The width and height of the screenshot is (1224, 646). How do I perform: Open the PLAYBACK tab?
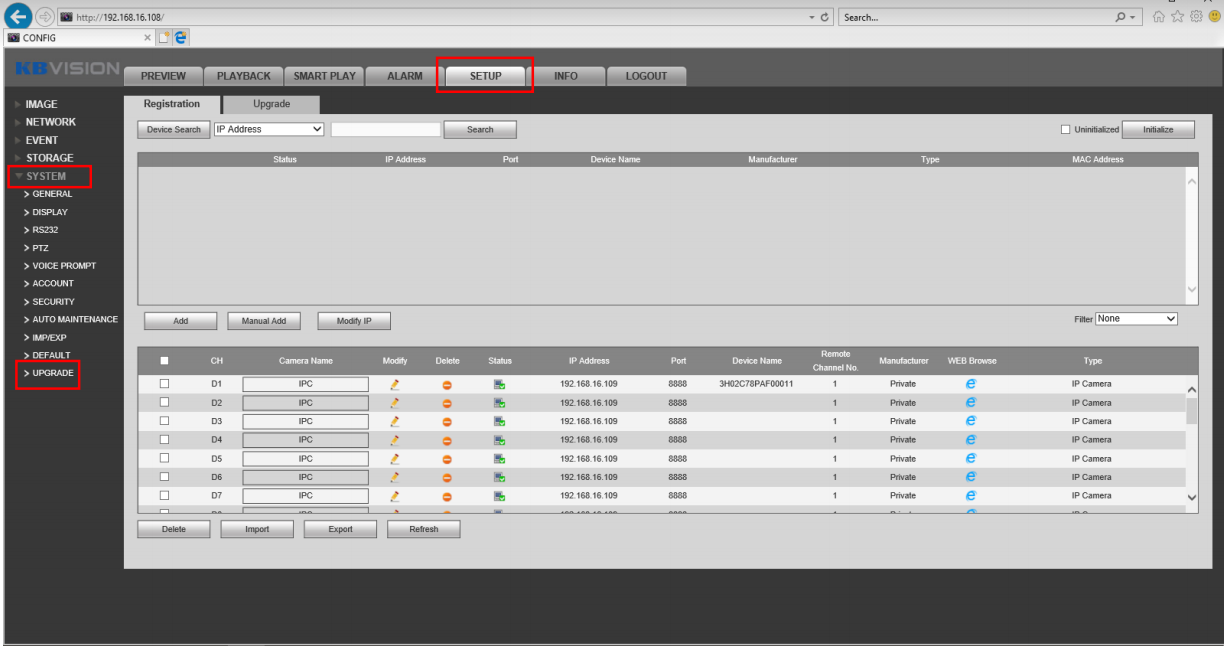point(243,76)
